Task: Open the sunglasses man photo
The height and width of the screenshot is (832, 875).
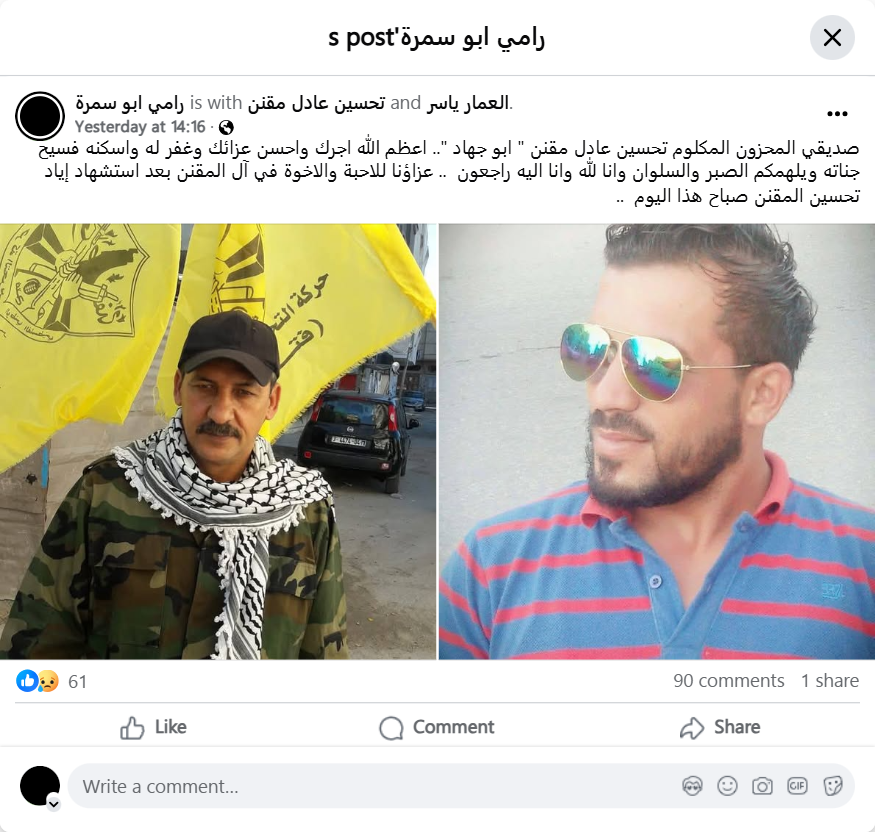Action: [x=657, y=441]
